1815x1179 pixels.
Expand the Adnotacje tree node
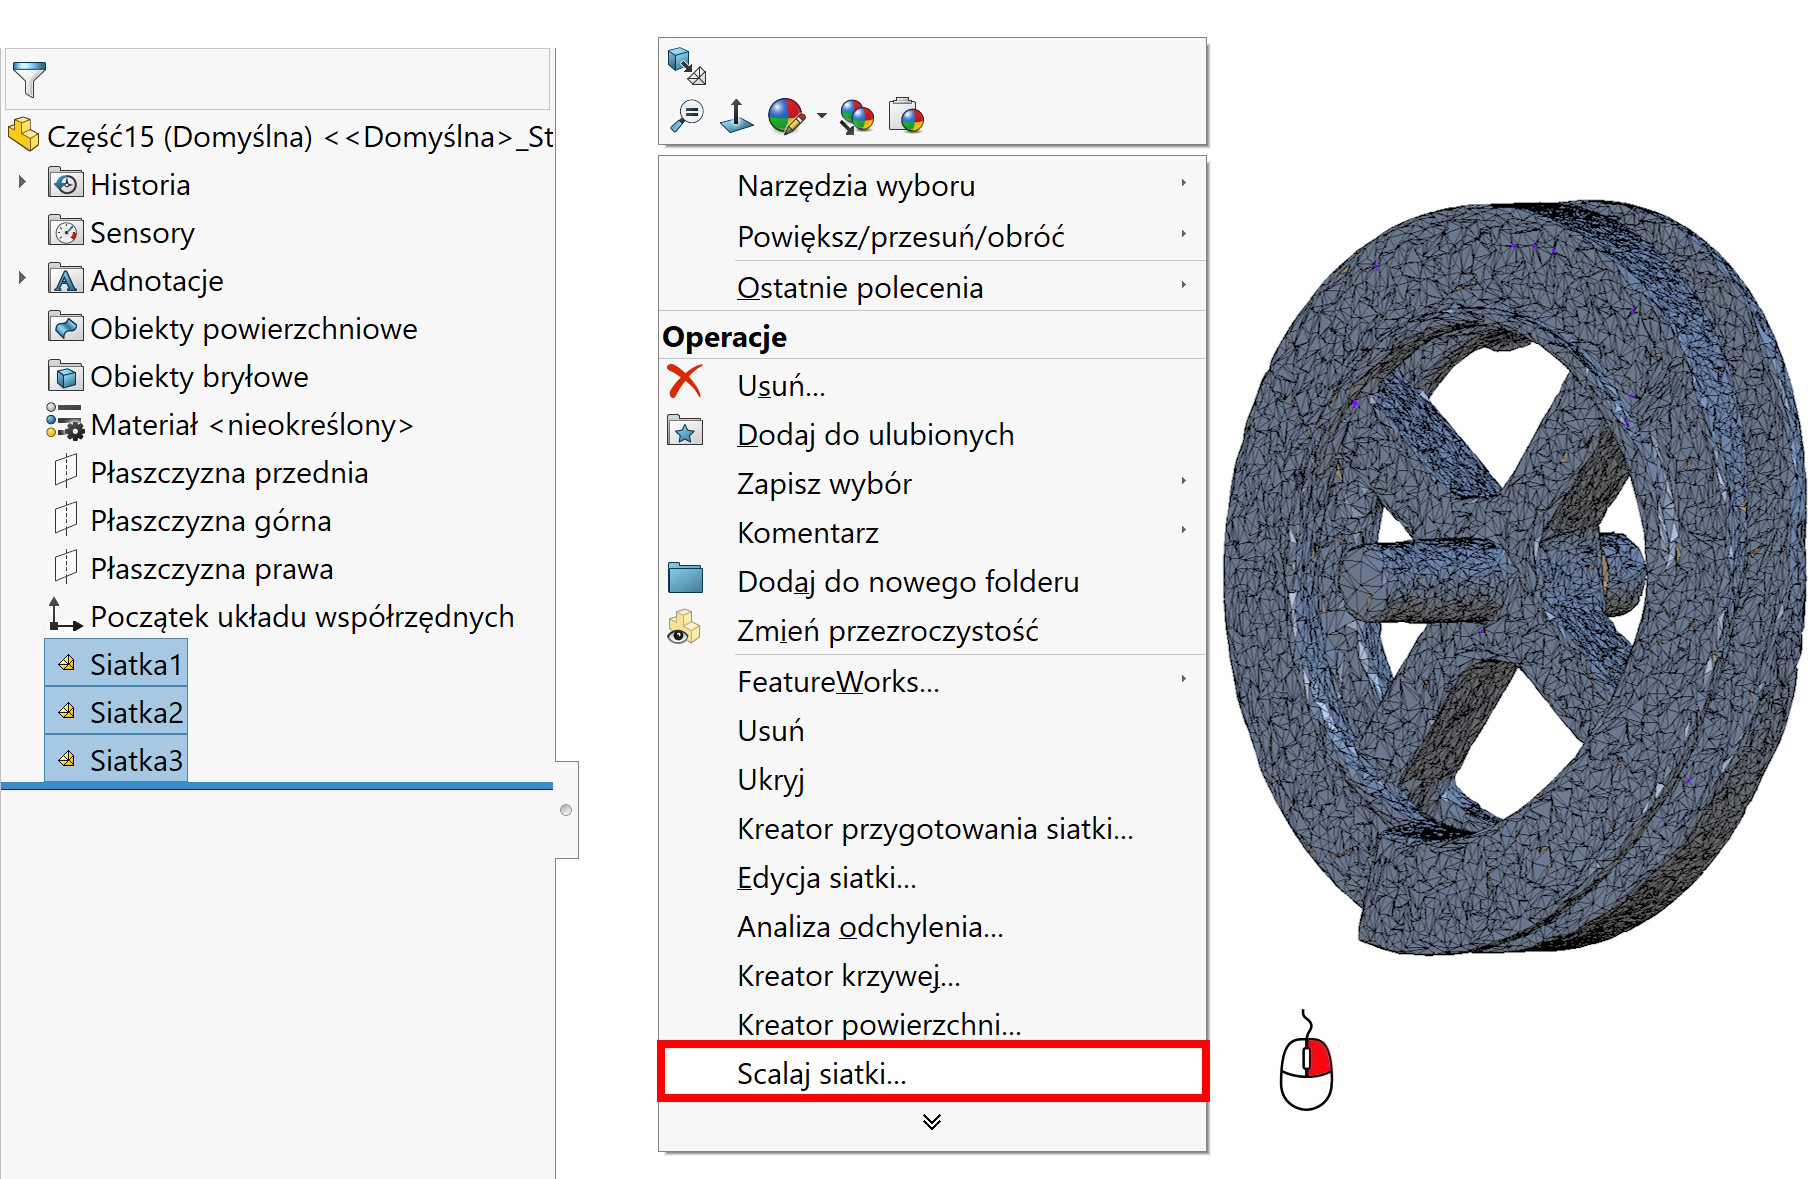point(22,278)
